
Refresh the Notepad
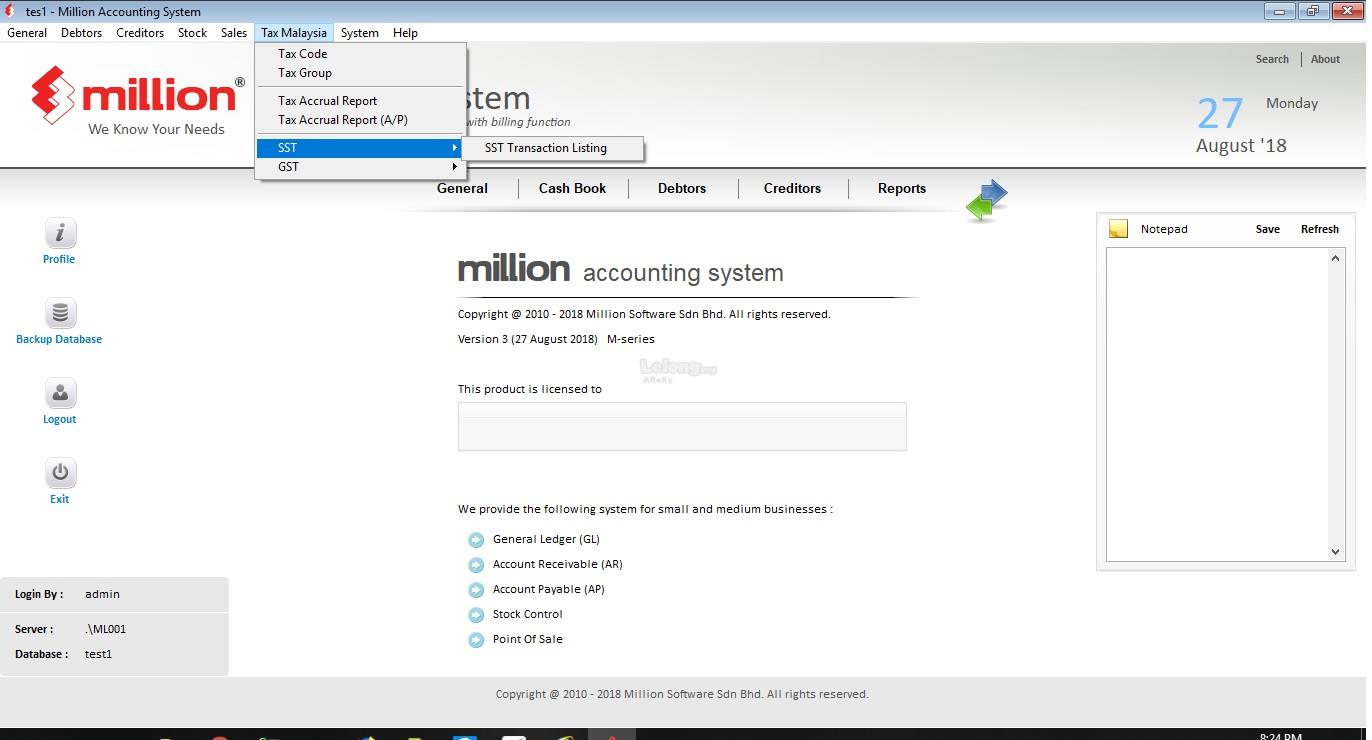point(1319,229)
